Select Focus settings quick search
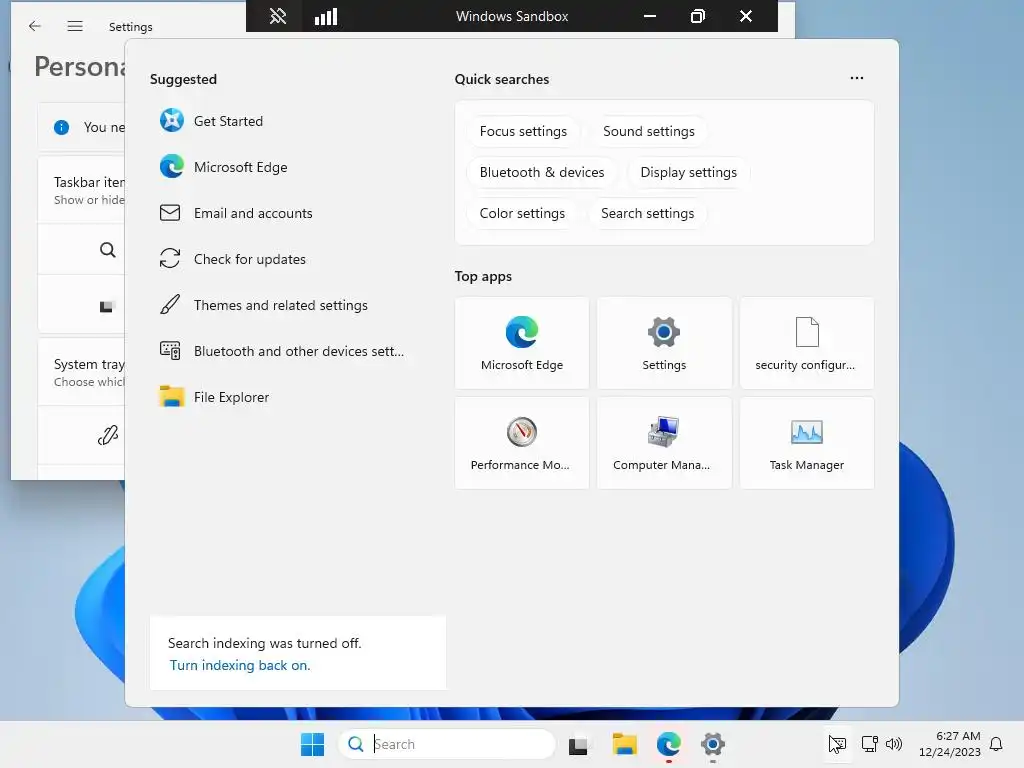Screen dimensions: 1024x768 (523, 131)
